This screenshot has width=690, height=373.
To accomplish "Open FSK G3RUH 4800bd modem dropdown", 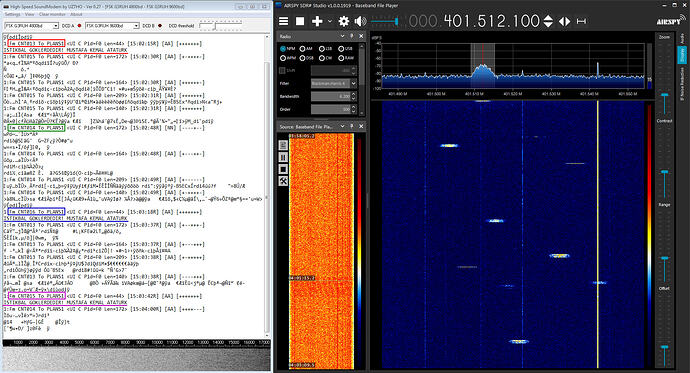I will click(x=31, y=26).
